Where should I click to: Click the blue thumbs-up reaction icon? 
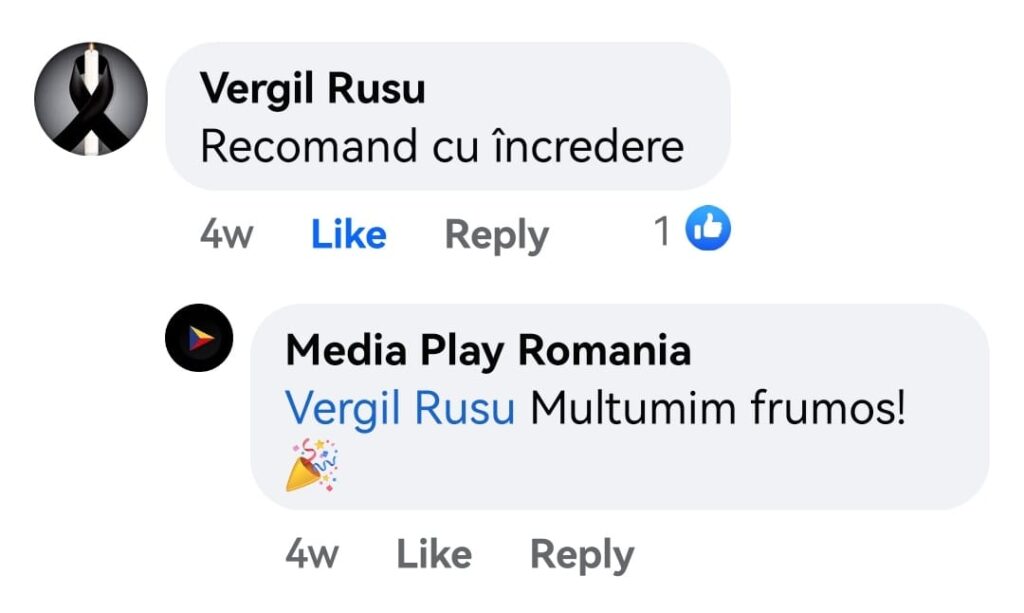(708, 228)
